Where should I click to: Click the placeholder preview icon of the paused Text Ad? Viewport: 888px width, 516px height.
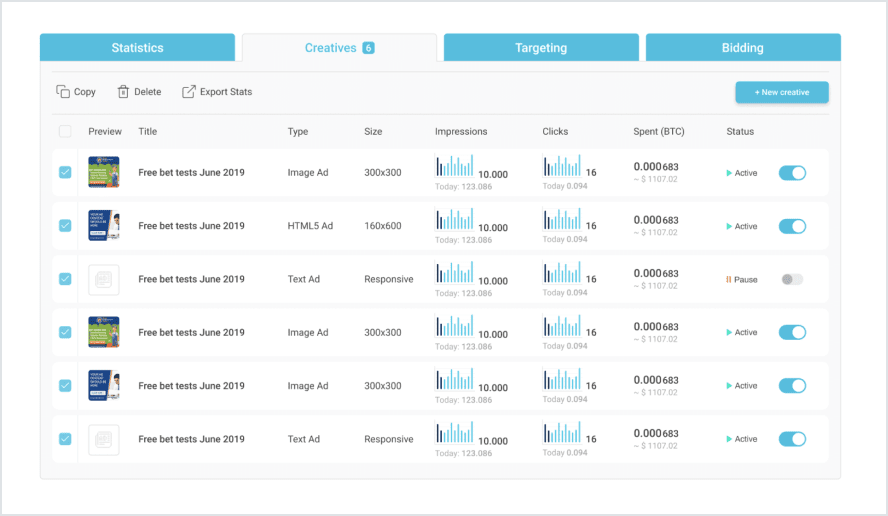tap(104, 279)
